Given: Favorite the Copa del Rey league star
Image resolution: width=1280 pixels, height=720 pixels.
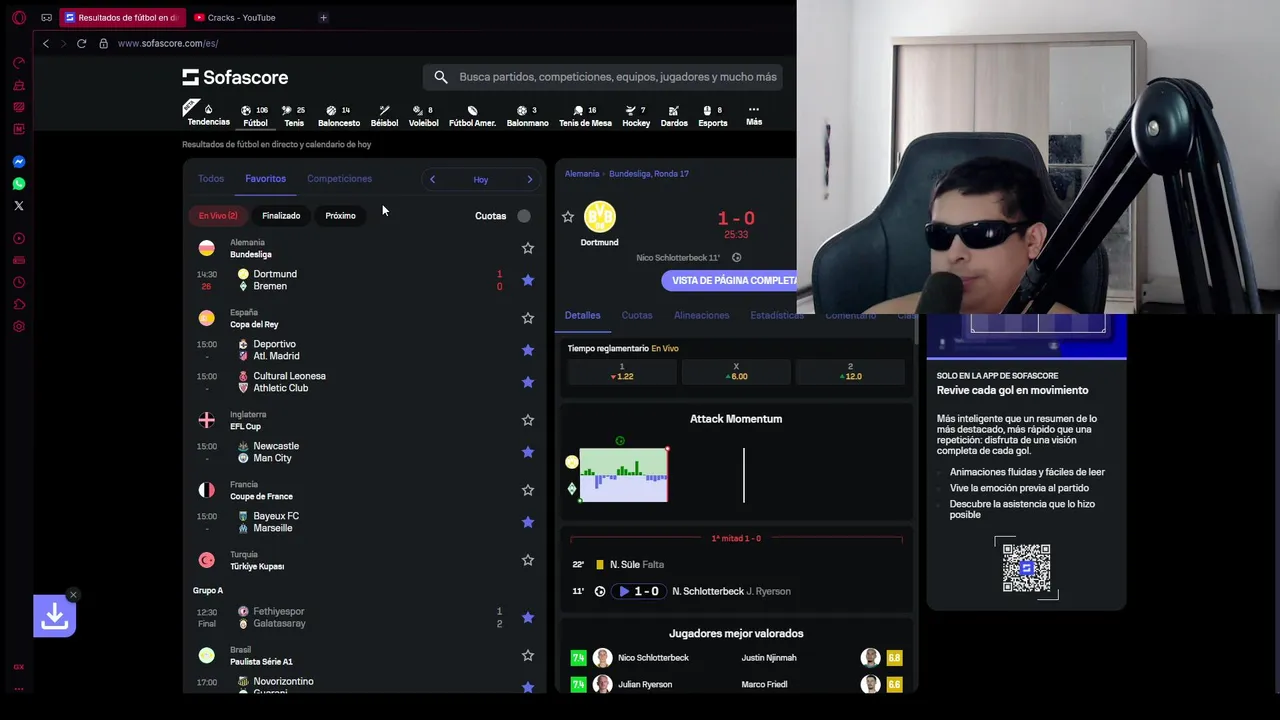Looking at the screenshot, I should pyautogui.click(x=528, y=318).
